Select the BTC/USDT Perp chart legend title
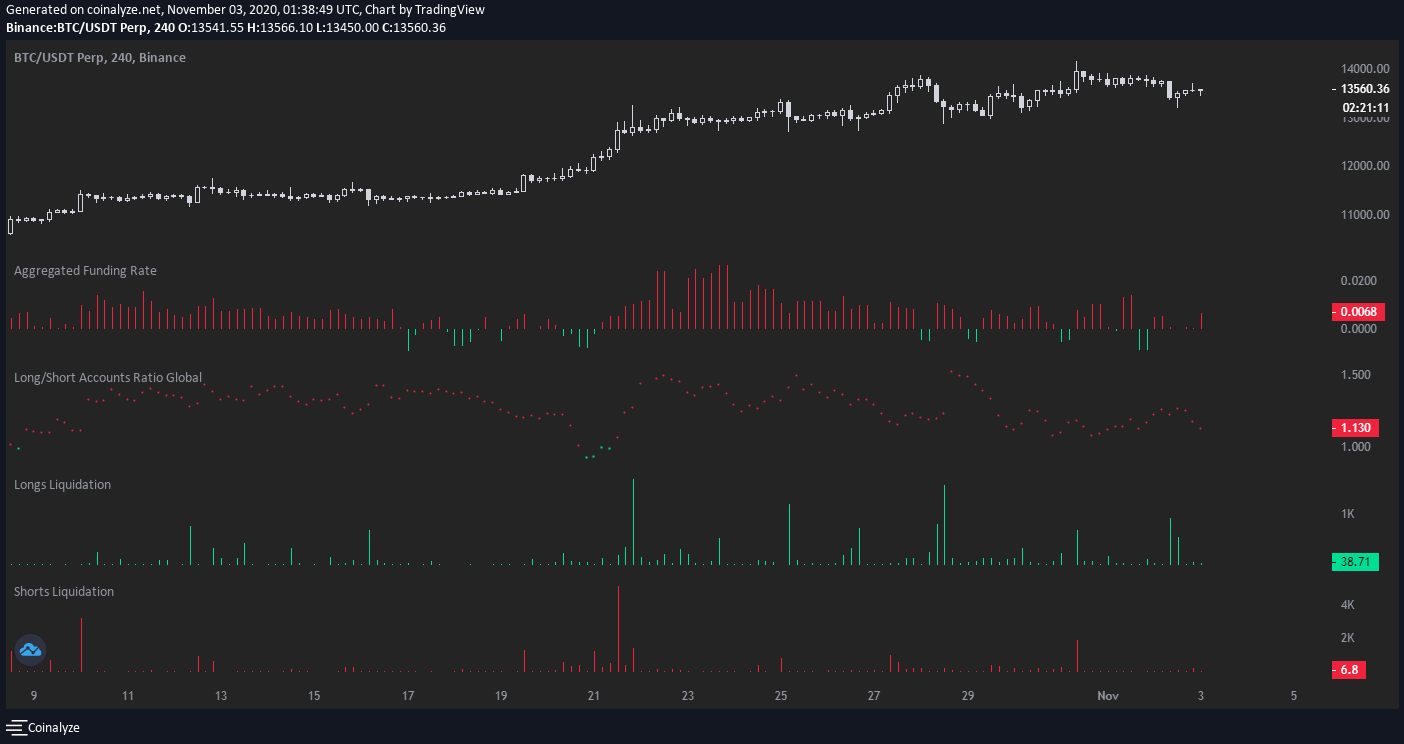Screen dimensions: 1404x744 tap(99, 58)
